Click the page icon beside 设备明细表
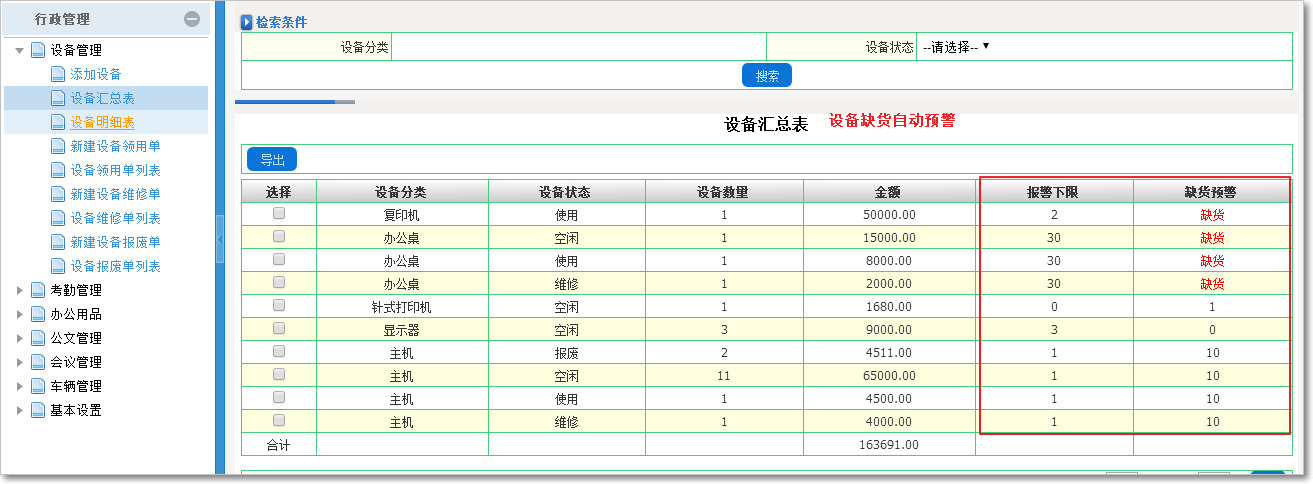This screenshot has width=1313, height=484. (x=58, y=122)
